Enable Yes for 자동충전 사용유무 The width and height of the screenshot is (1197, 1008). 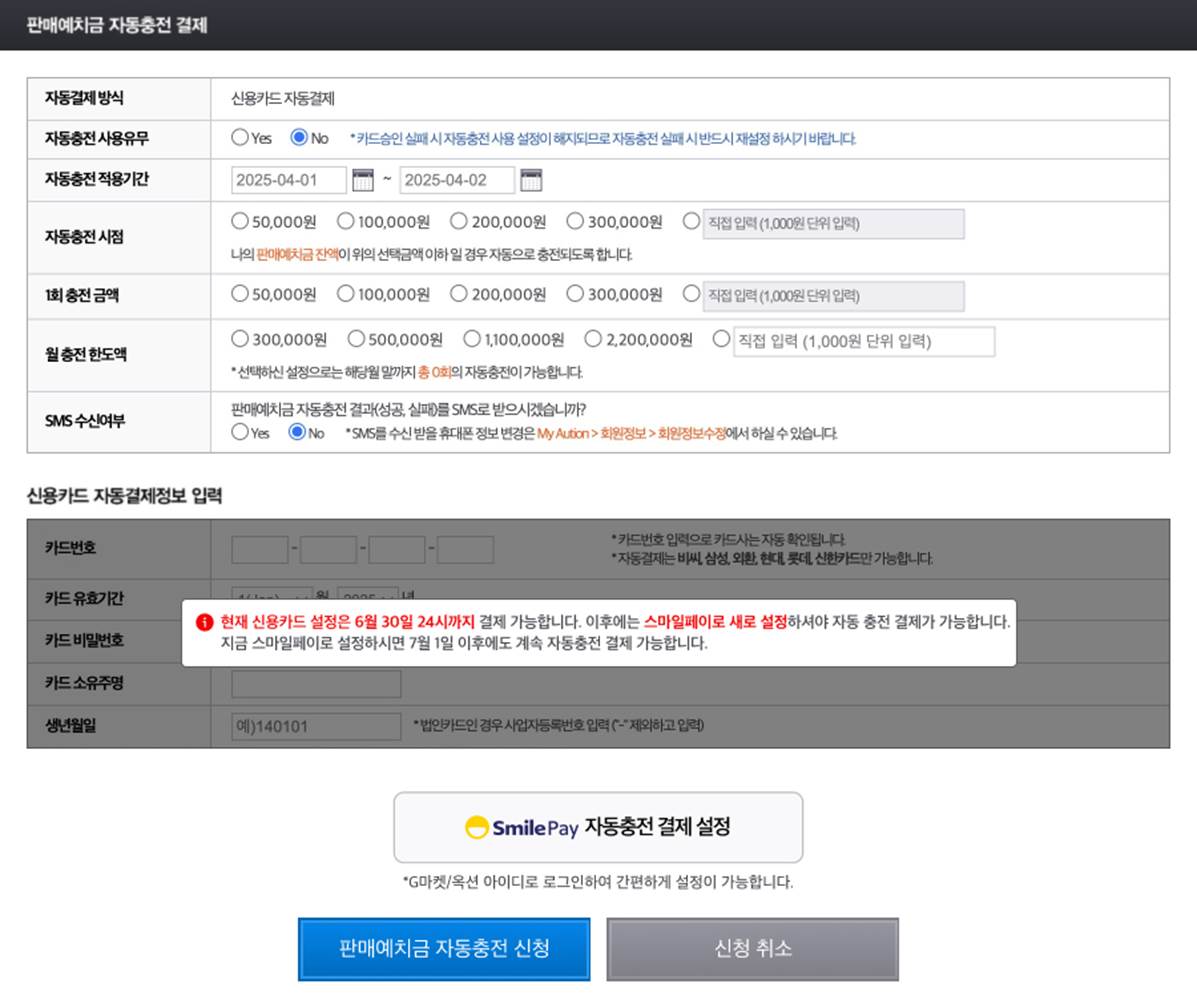[x=239, y=139]
